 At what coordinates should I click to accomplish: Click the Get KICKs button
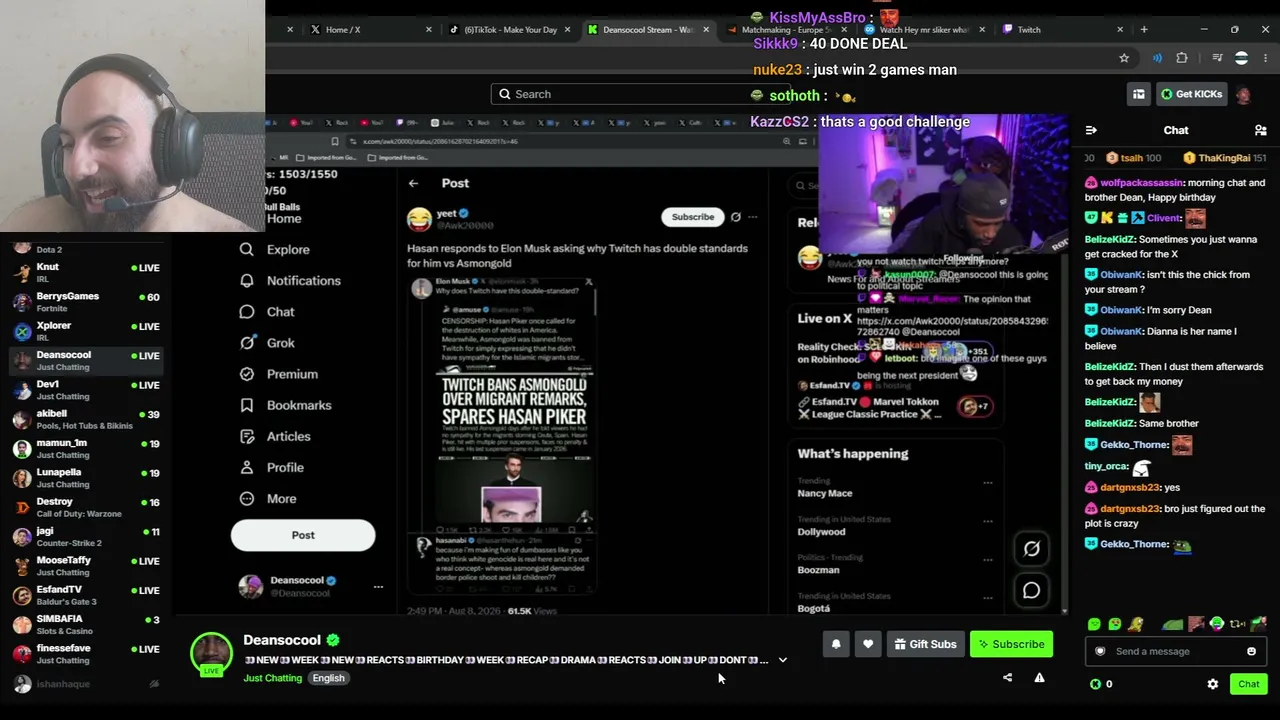pyautogui.click(x=1191, y=94)
